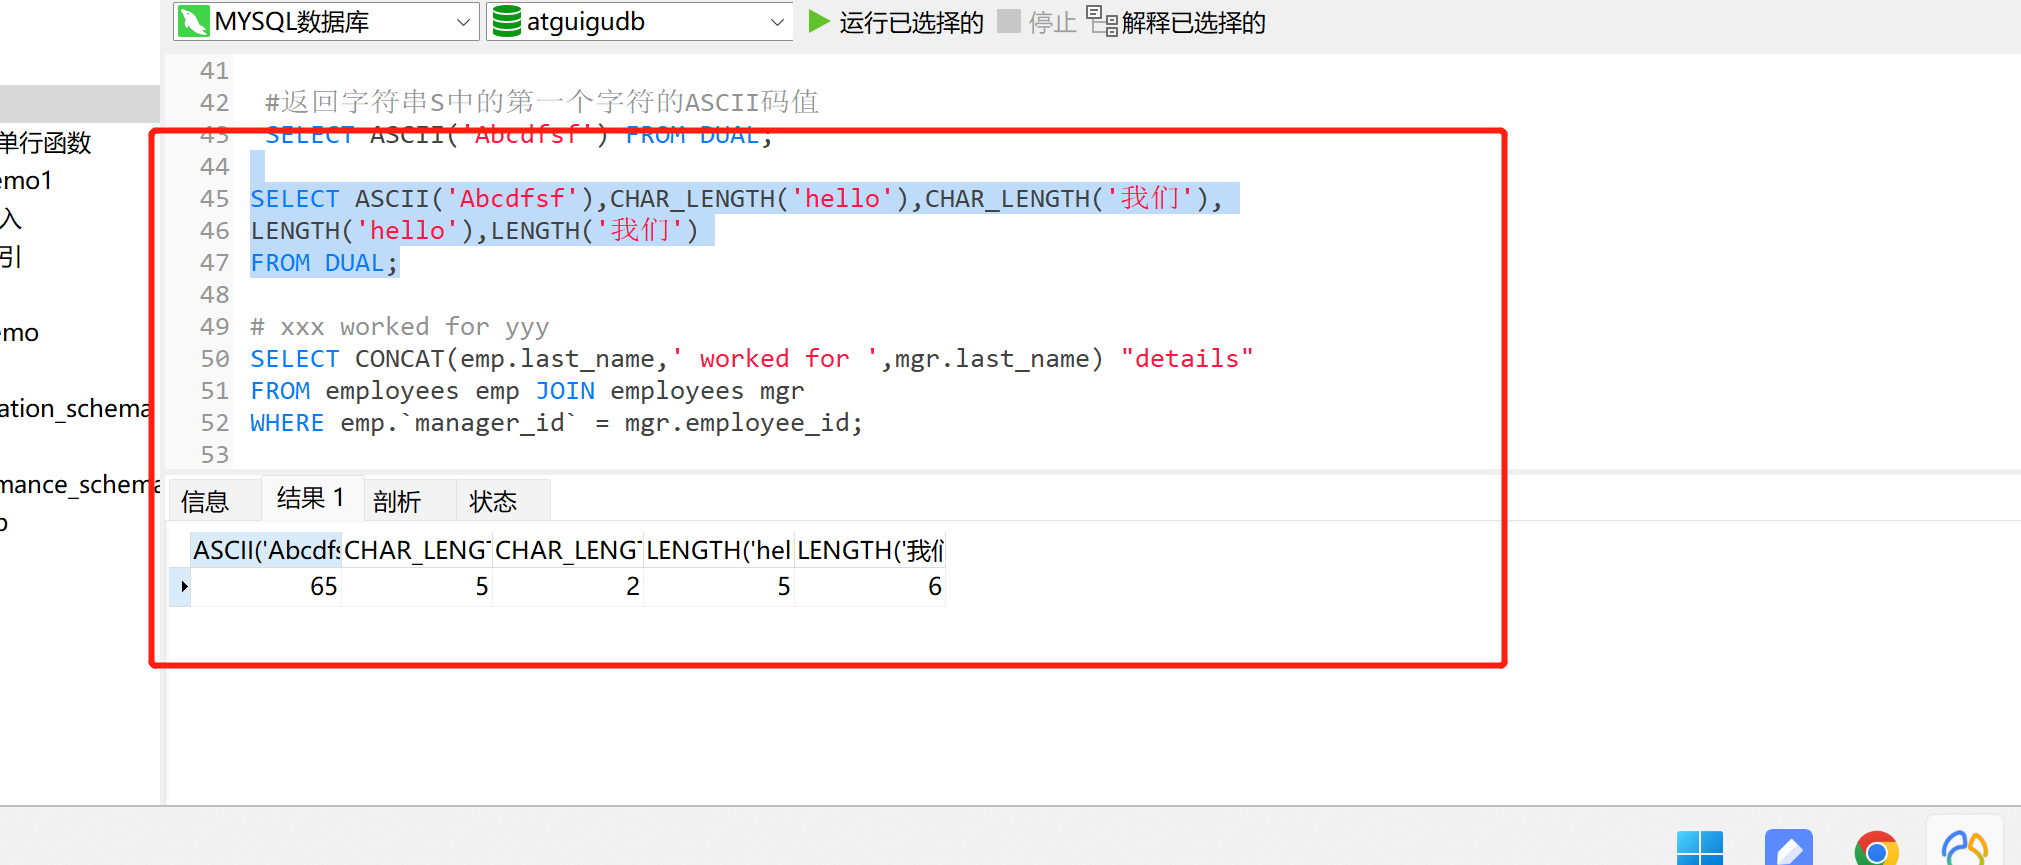Select the LENGTH('hel column header
The width and height of the screenshot is (2021, 865).
718,550
